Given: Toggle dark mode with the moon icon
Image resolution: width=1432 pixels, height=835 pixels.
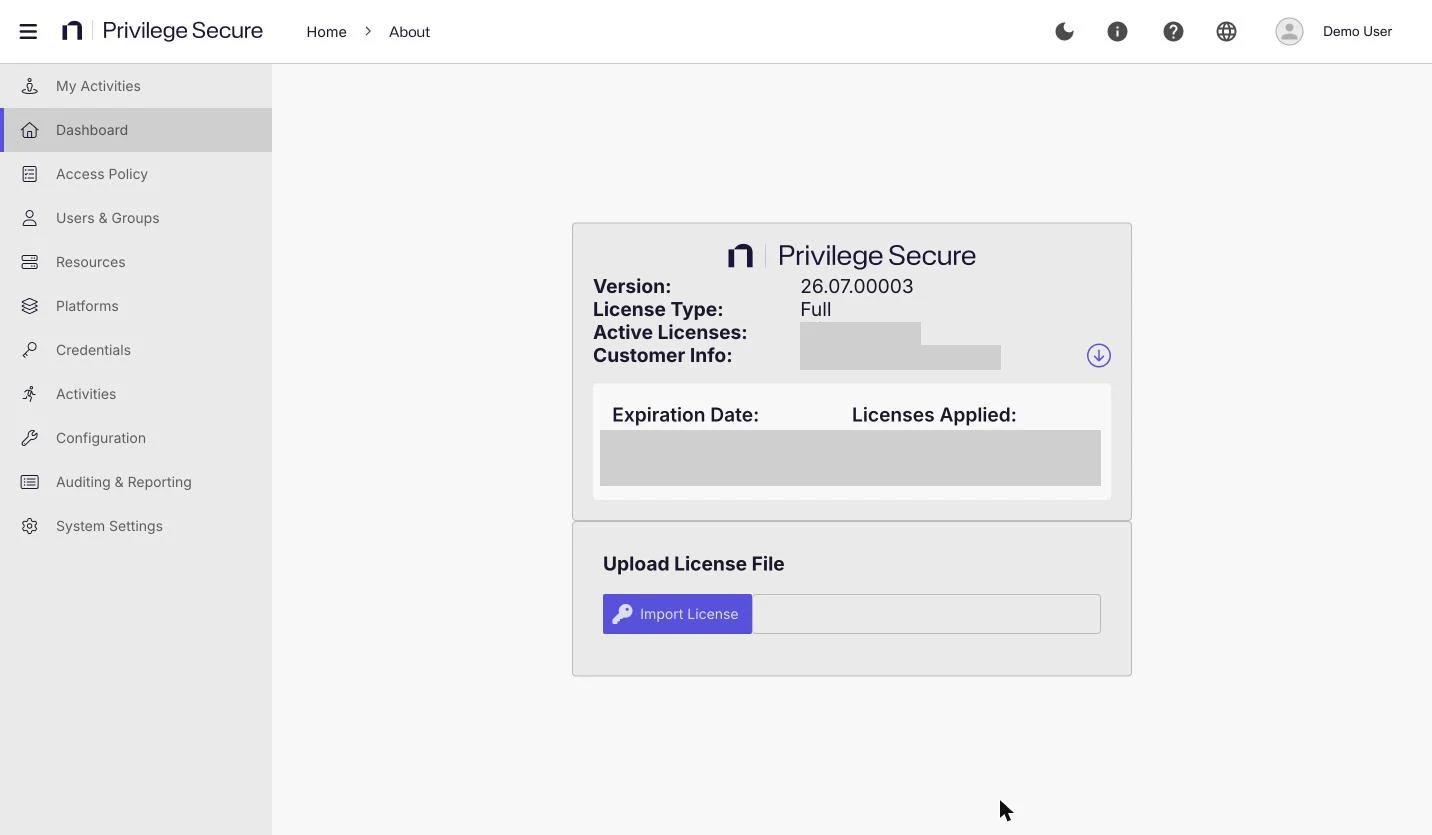Looking at the screenshot, I should [1064, 31].
